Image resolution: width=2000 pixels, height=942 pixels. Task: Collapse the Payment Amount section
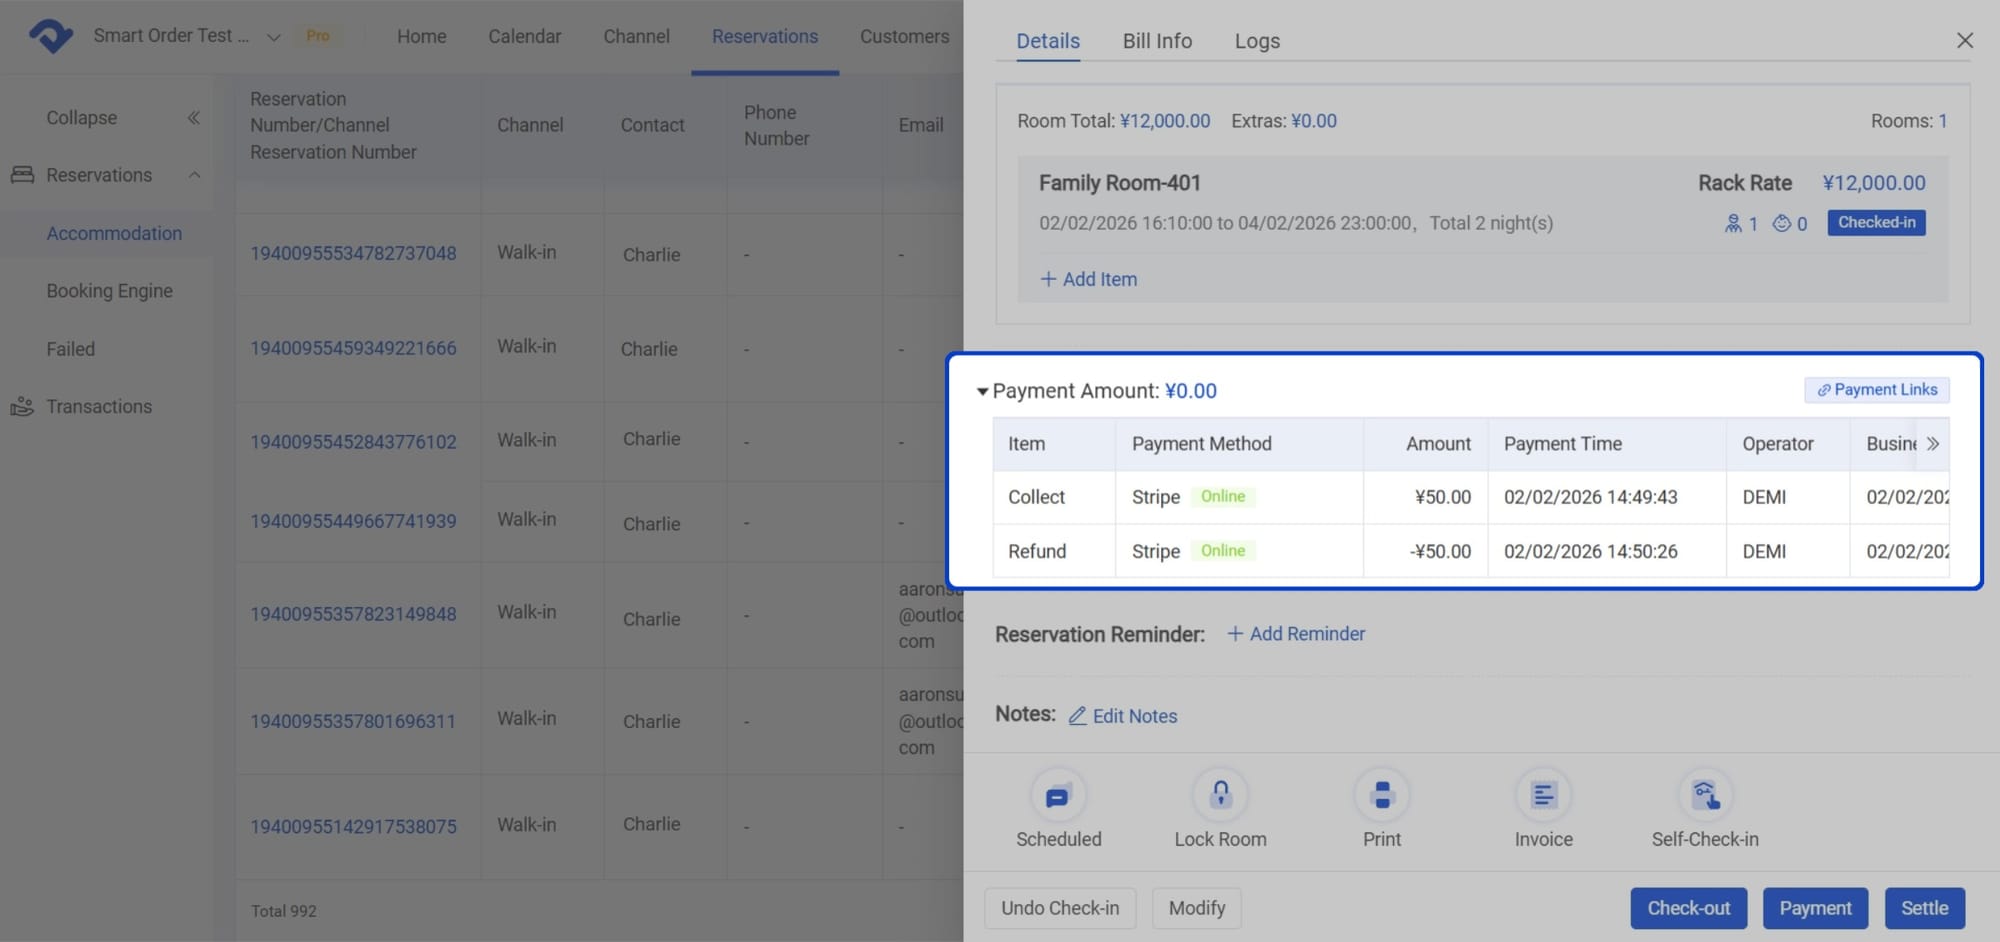[982, 391]
